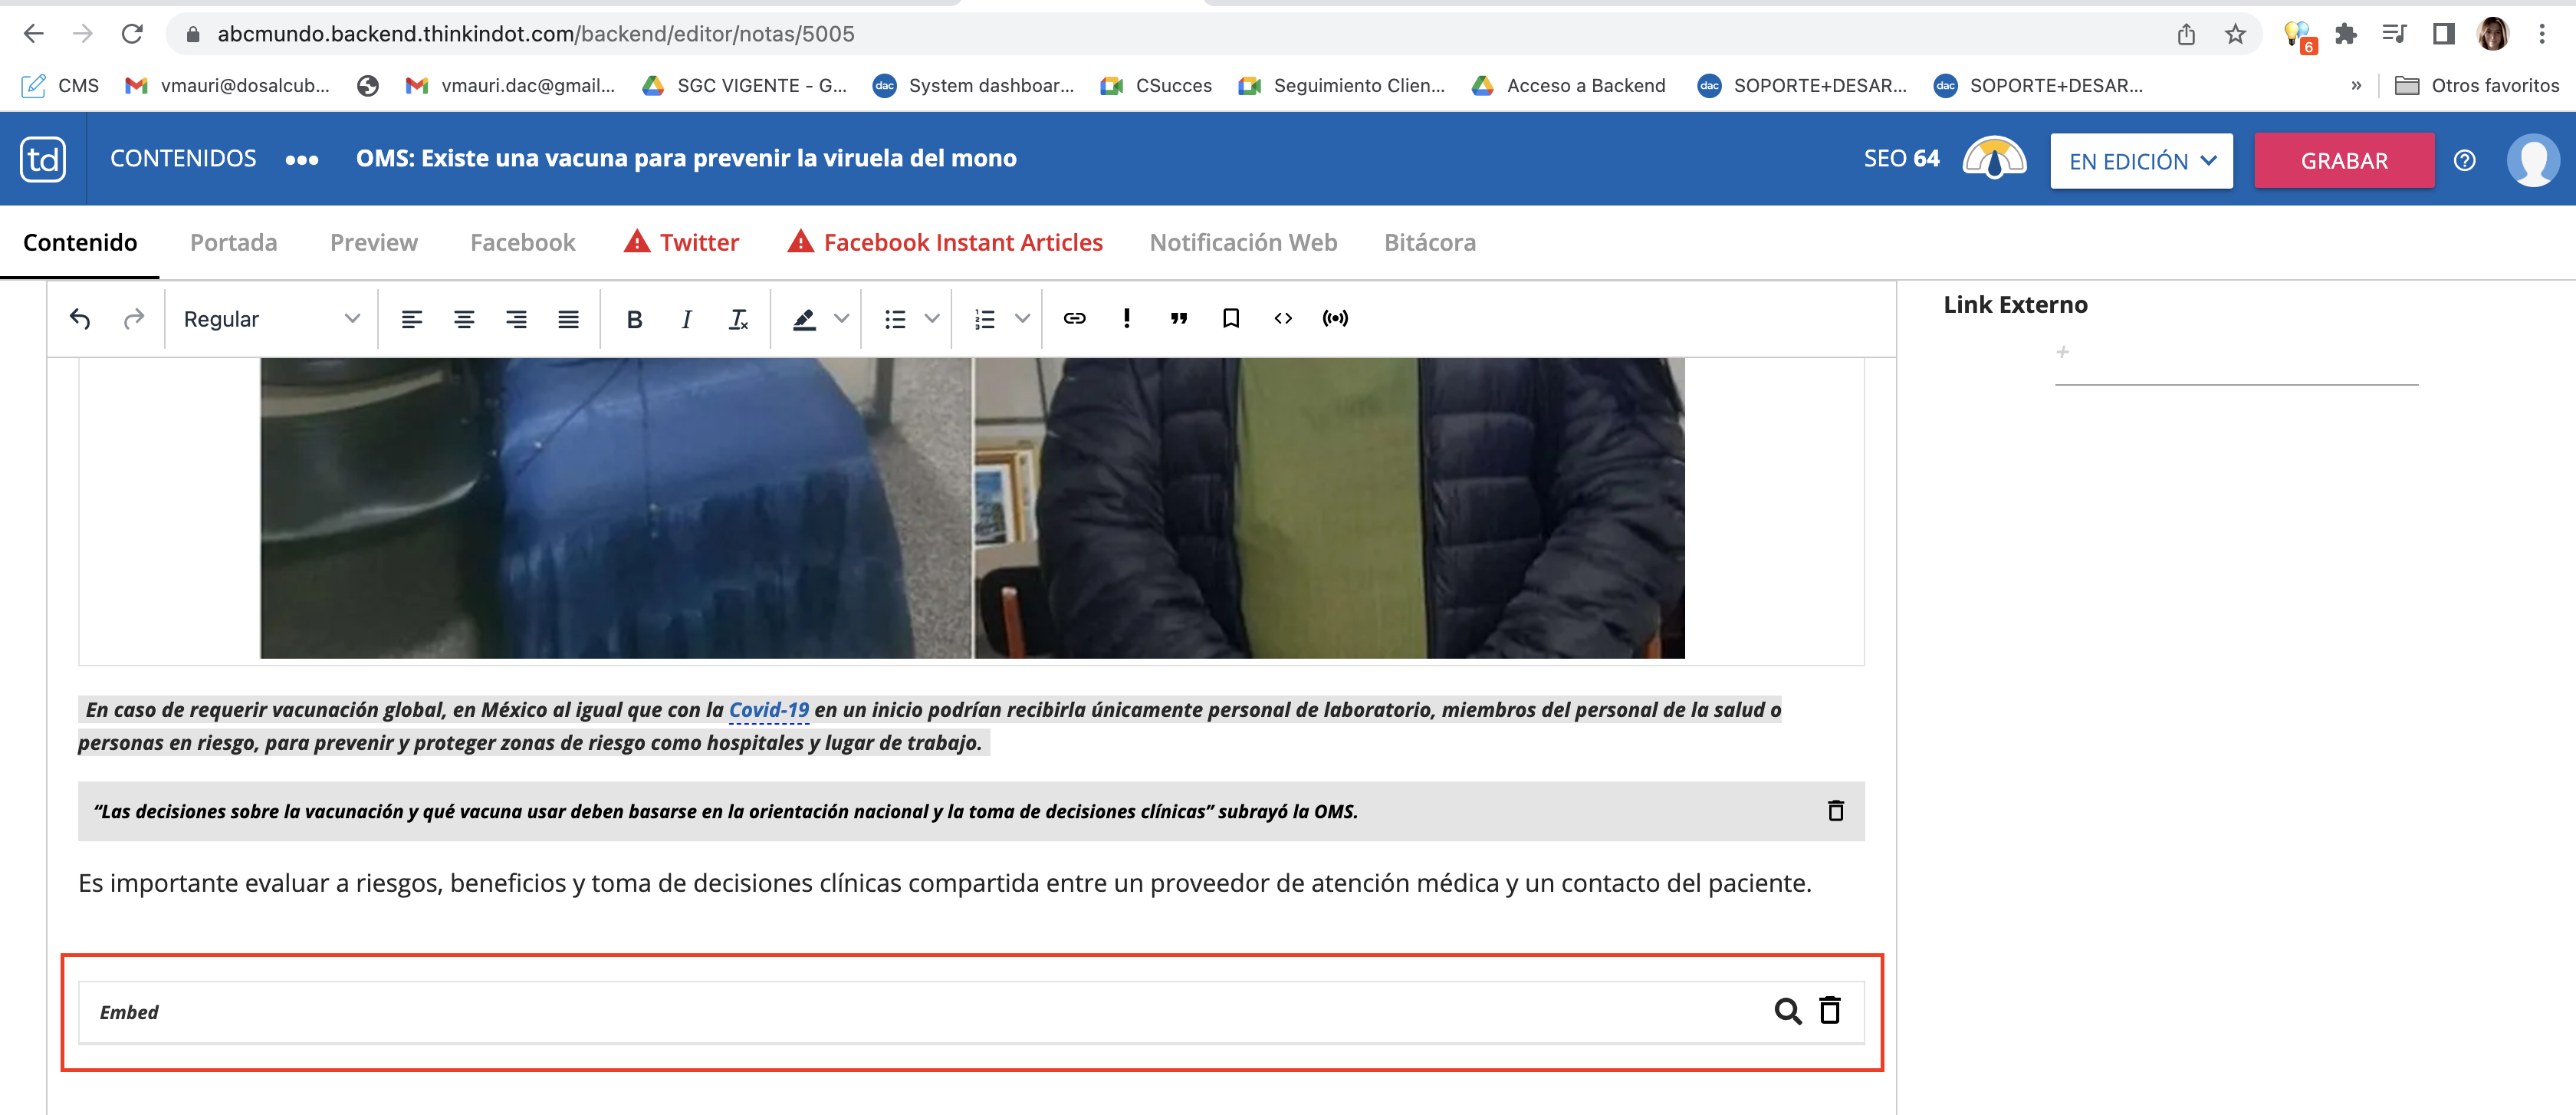The image size is (2576, 1115).
Task: Click the clear formatting icon
Action: [738, 319]
